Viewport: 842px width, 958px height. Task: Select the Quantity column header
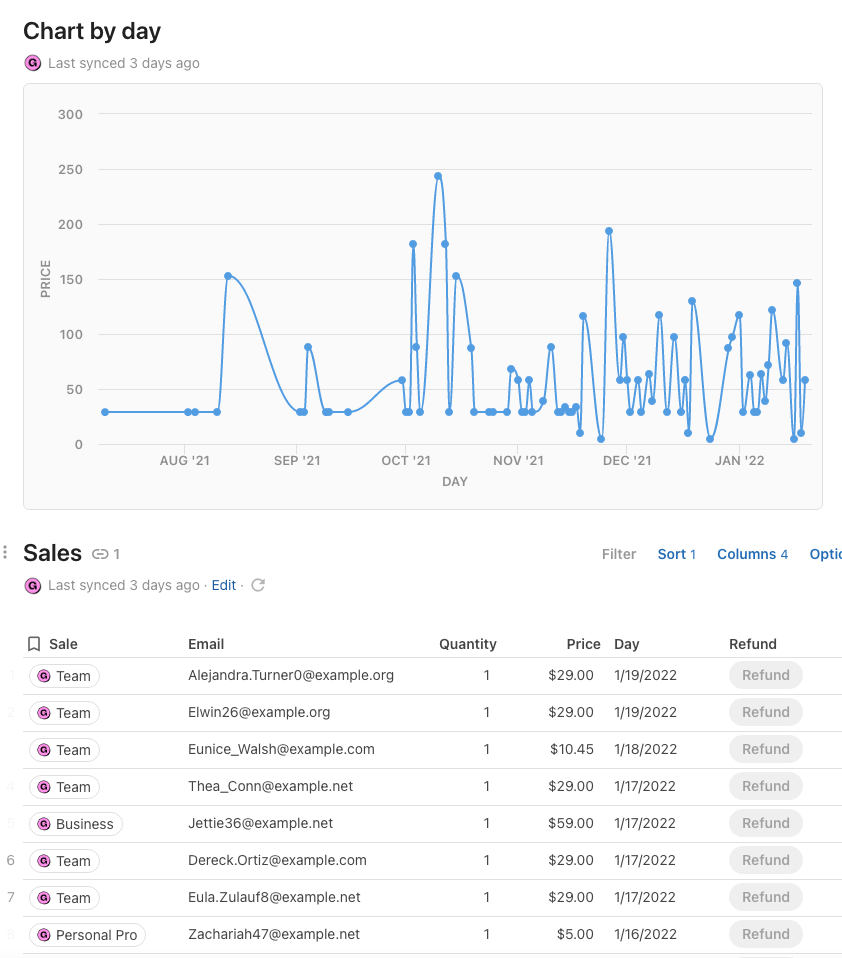(467, 644)
